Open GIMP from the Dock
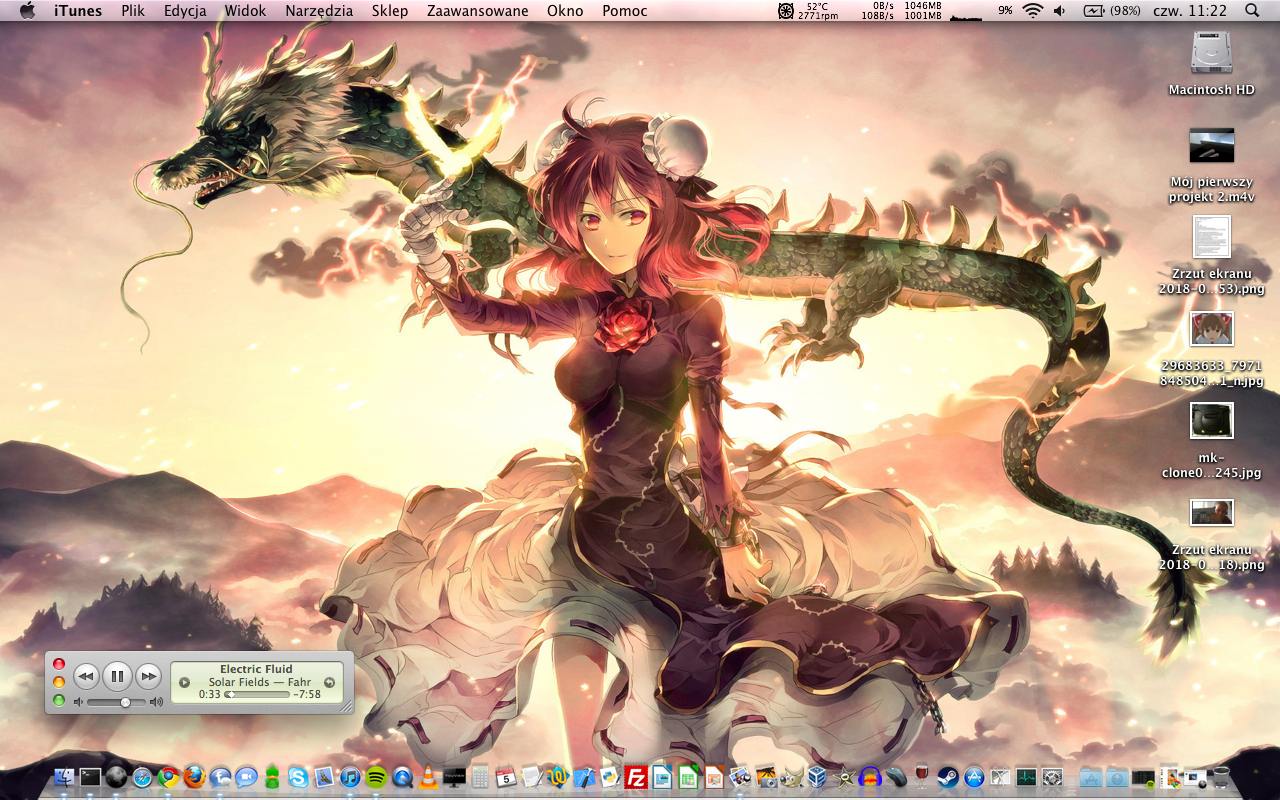Image resolution: width=1280 pixels, height=800 pixels. (x=792, y=777)
